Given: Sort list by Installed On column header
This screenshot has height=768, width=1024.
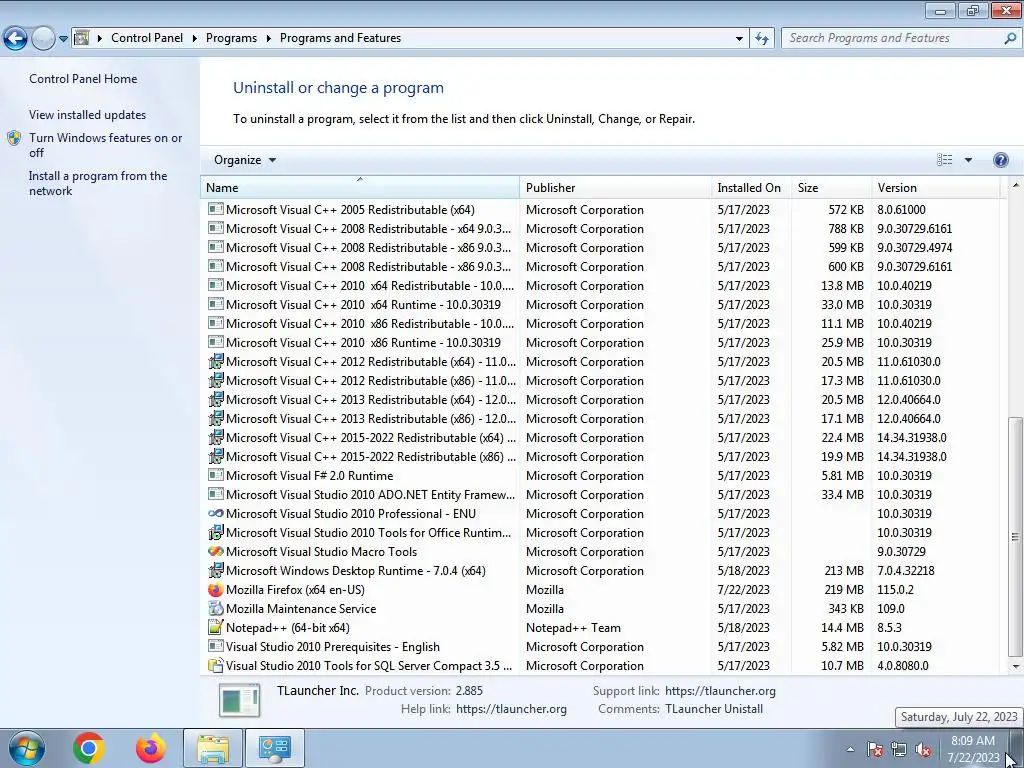Looking at the screenshot, I should [751, 187].
